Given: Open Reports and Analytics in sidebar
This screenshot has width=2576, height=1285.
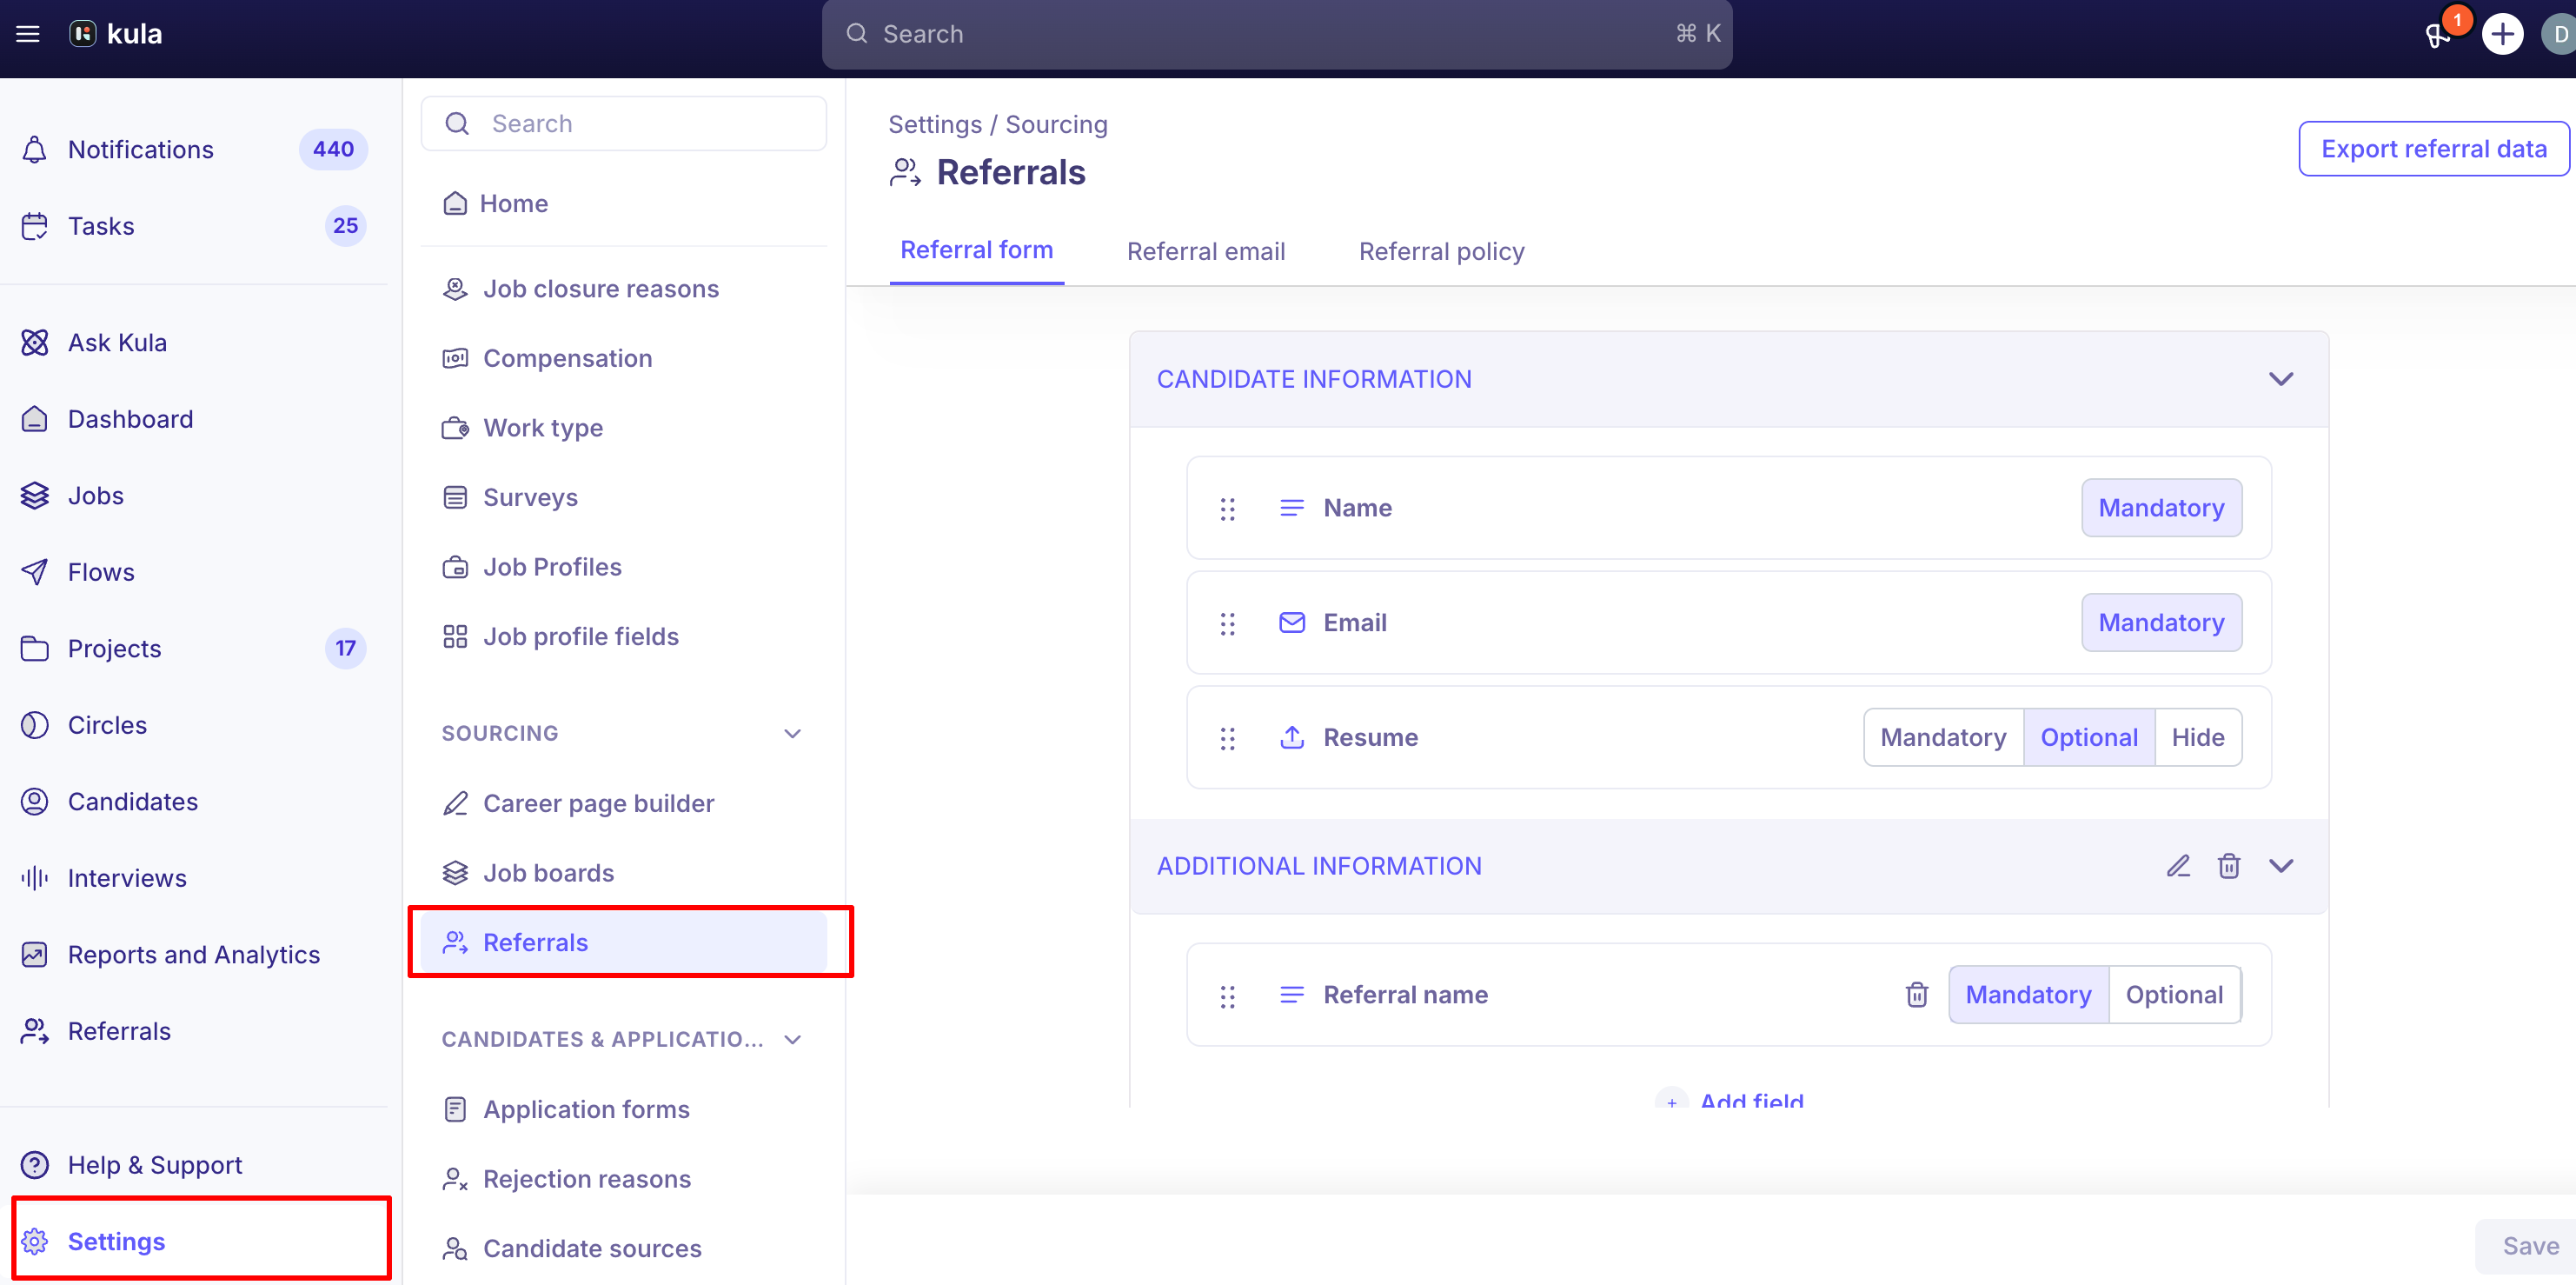Looking at the screenshot, I should click(195, 955).
